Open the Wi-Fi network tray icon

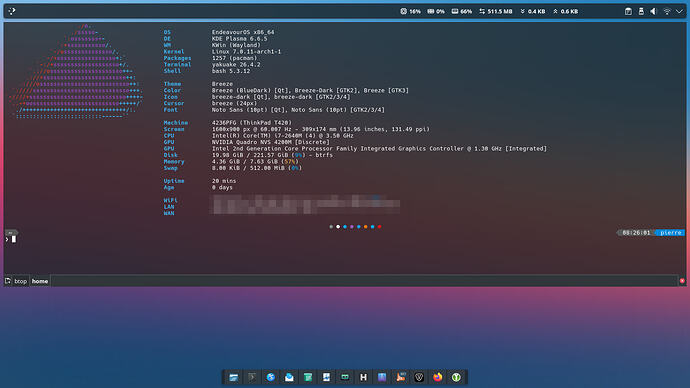[x=667, y=11]
